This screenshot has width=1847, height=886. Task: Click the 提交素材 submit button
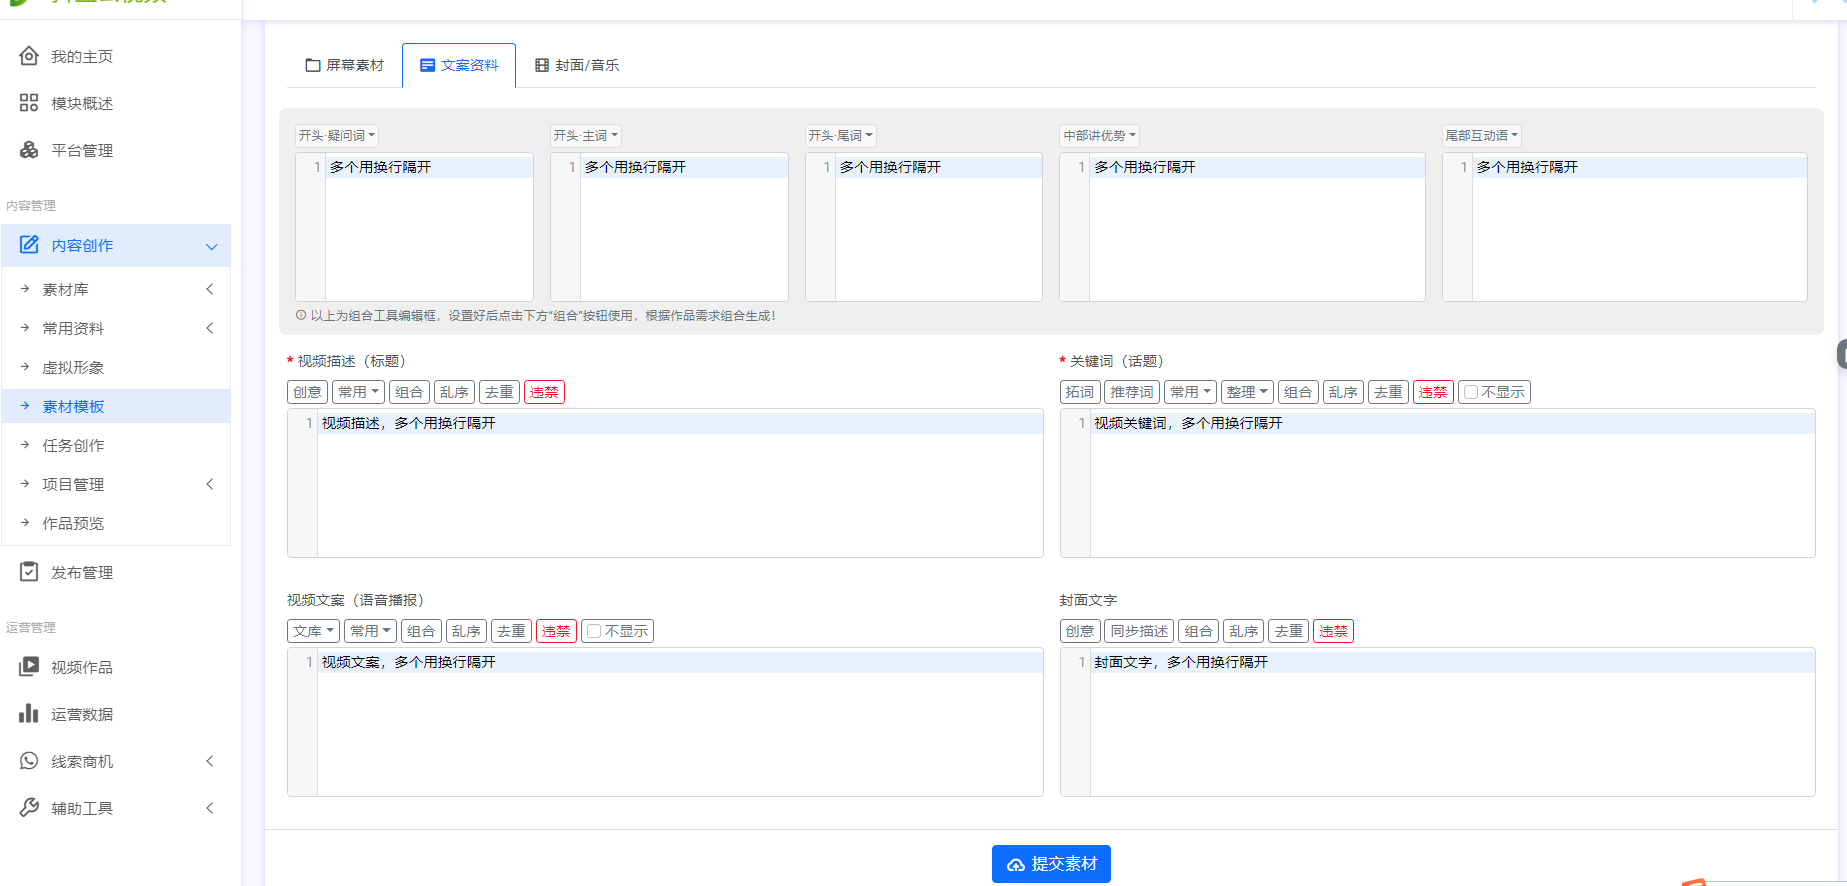[x=1051, y=864]
